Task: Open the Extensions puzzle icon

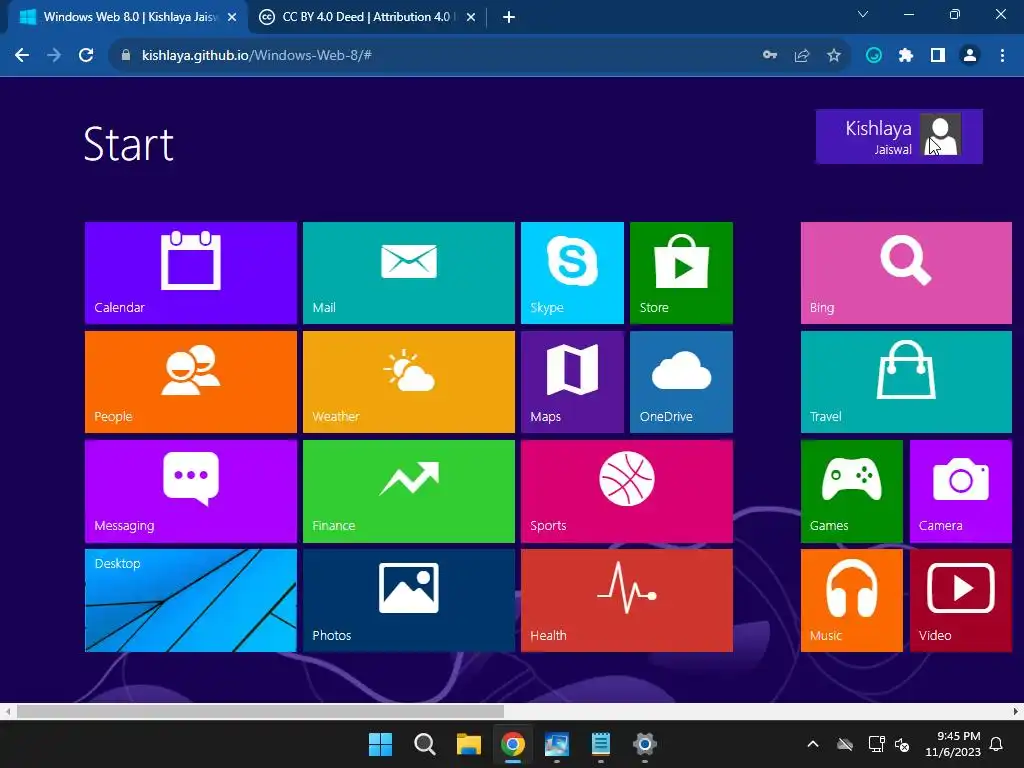Action: (x=906, y=56)
